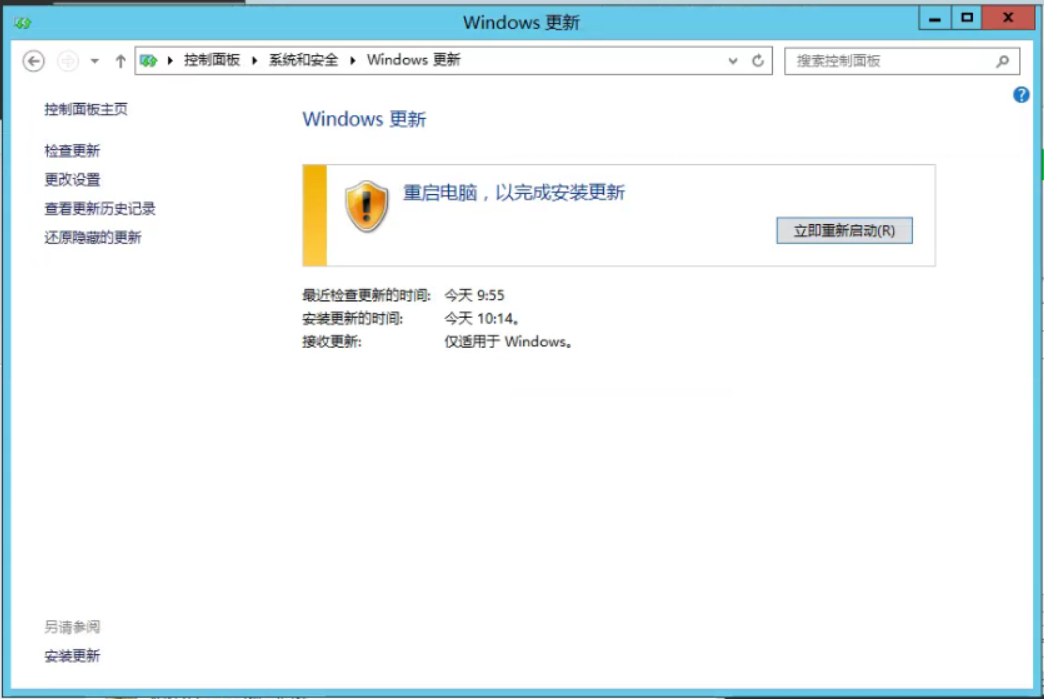Screen dimensions: 1044x699
Task: Click the forward navigation arrow
Action: pyautogui.click(x=68, y=61)
